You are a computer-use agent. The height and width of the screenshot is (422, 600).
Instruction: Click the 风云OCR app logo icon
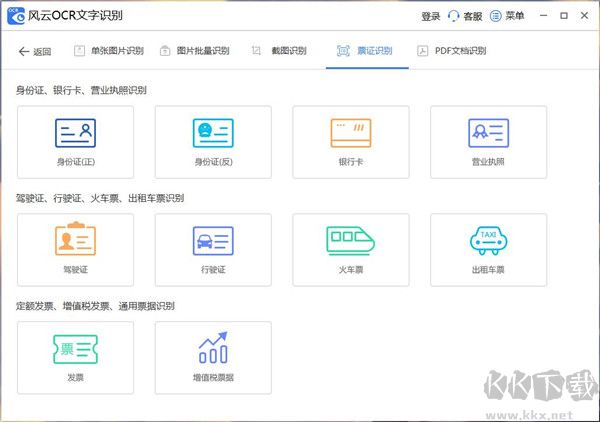tap(16, 16)
